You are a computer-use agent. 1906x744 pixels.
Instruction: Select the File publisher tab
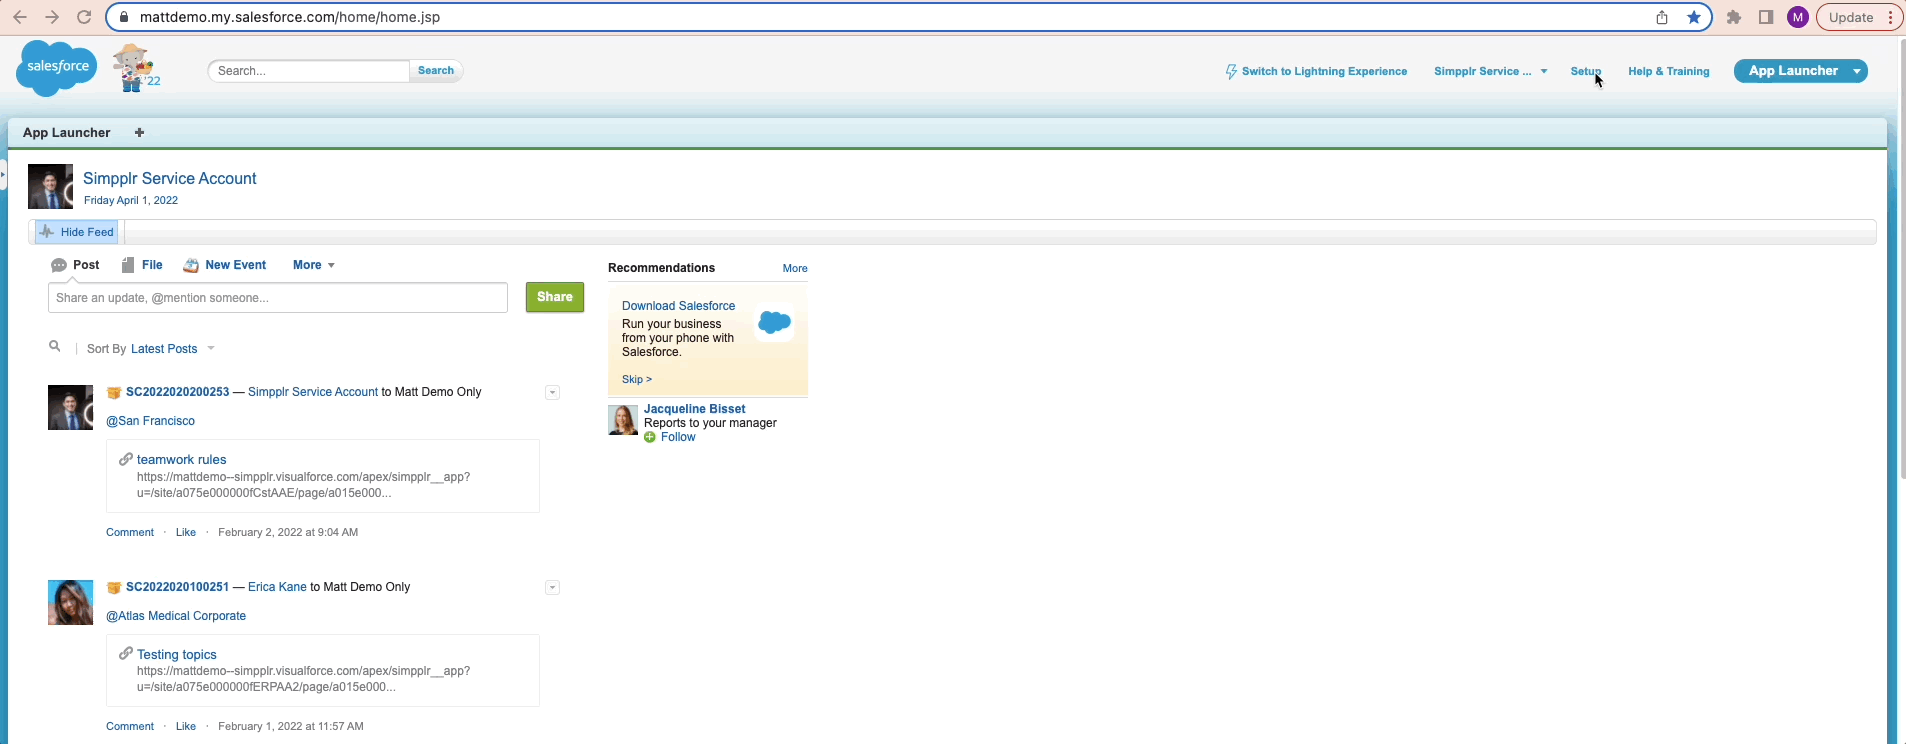click(x=142, y=265)
